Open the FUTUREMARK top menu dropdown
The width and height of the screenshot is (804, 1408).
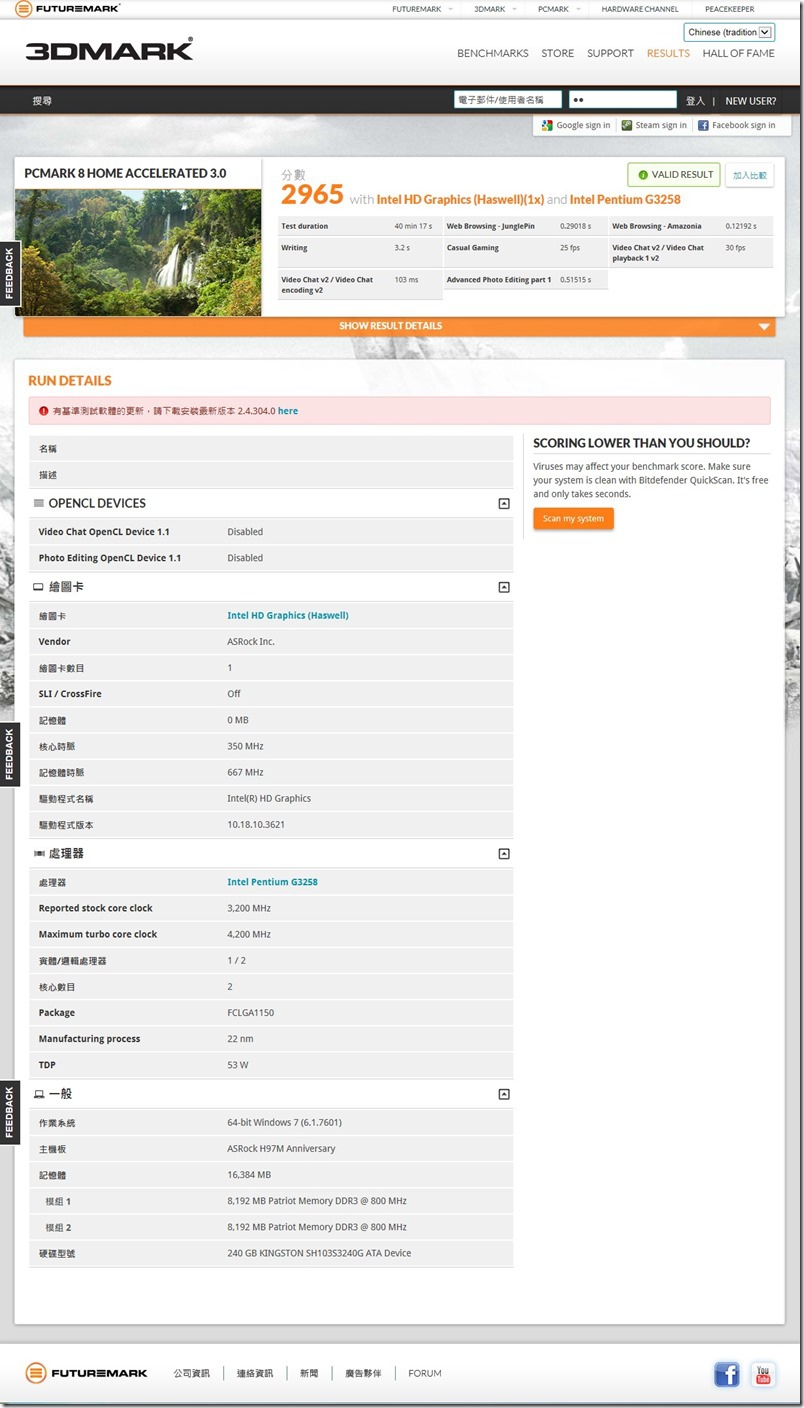click(422, 9)
